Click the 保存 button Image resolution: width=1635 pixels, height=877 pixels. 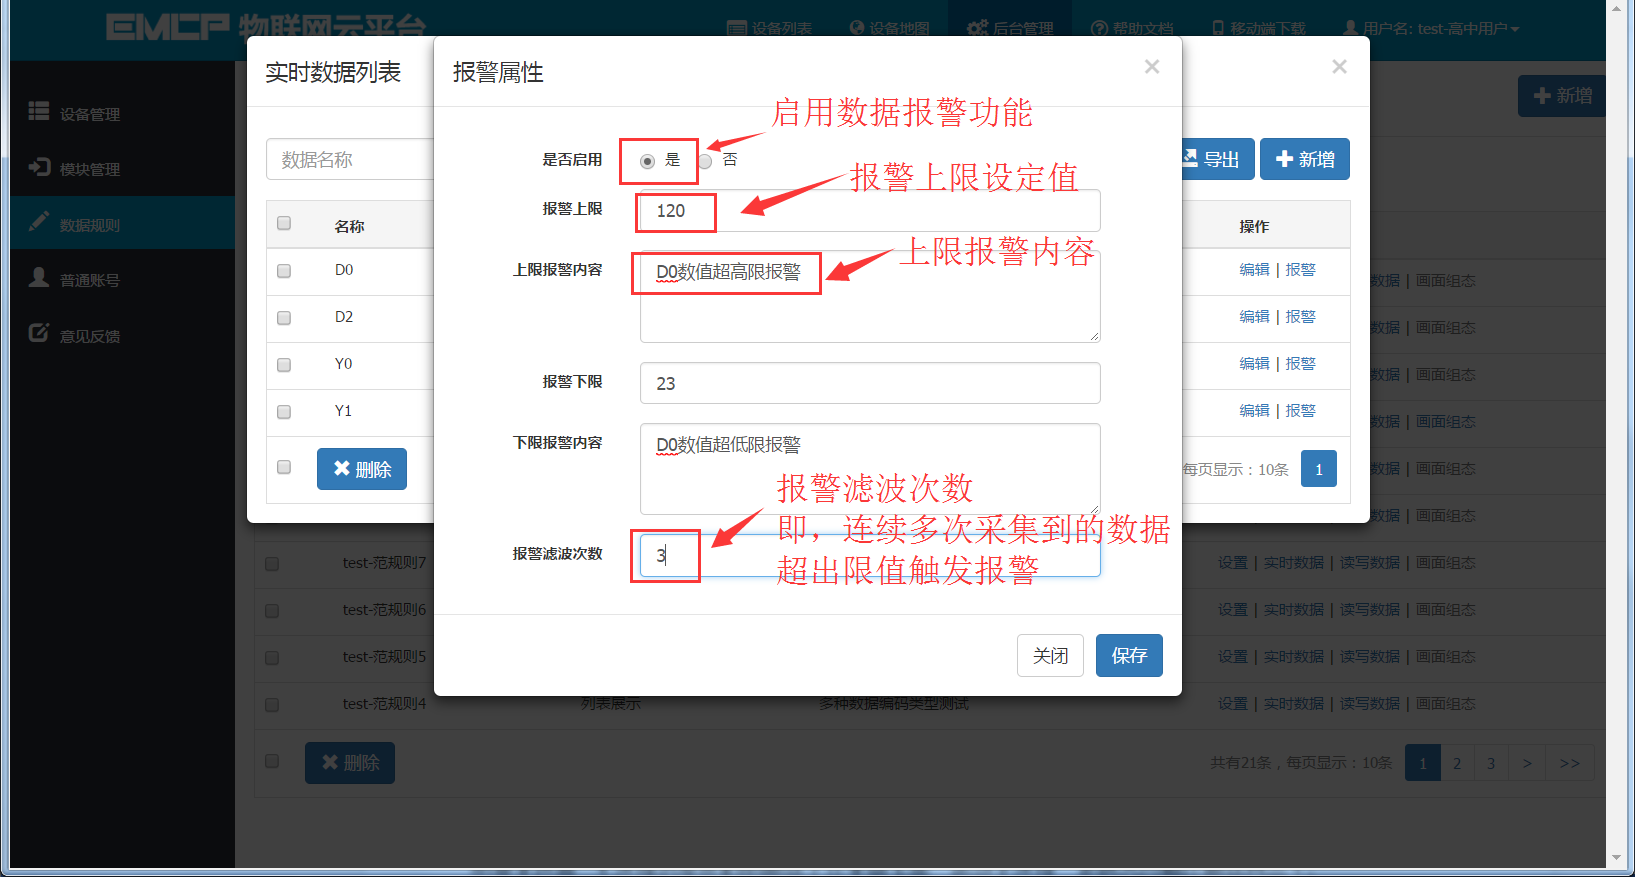[x=1129, y=655]
